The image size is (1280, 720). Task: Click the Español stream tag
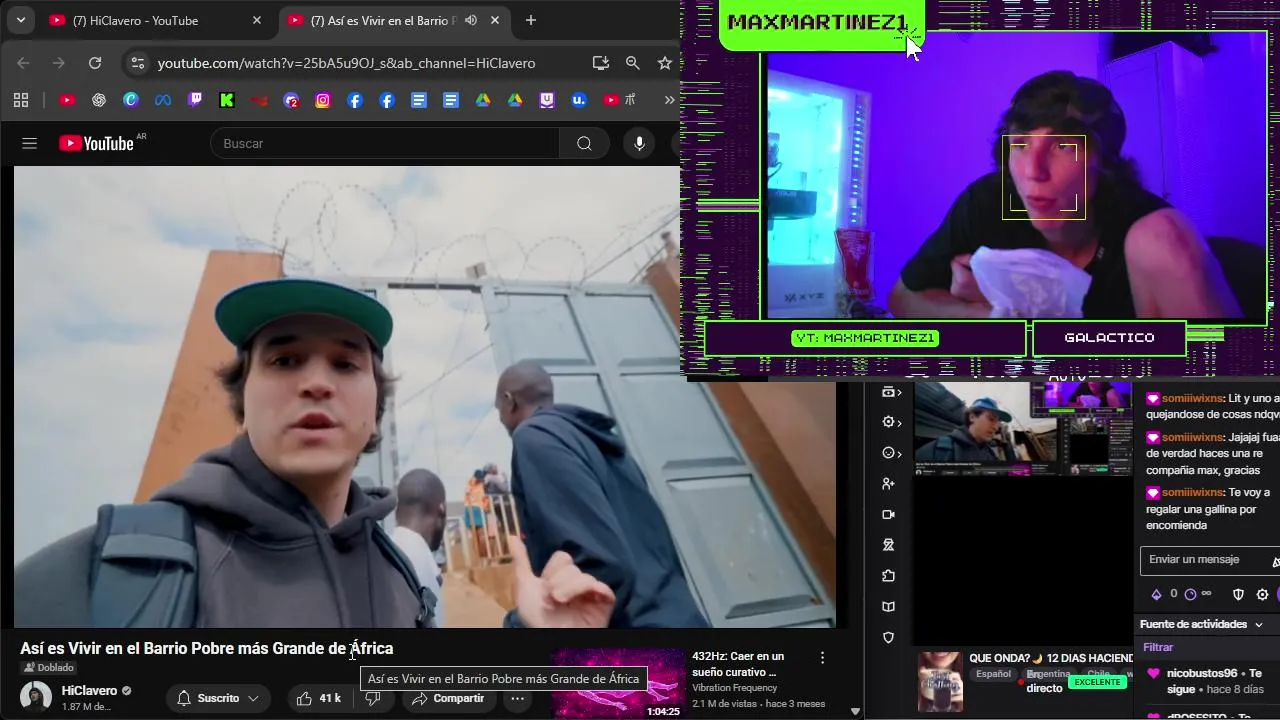tap(993, 674)
